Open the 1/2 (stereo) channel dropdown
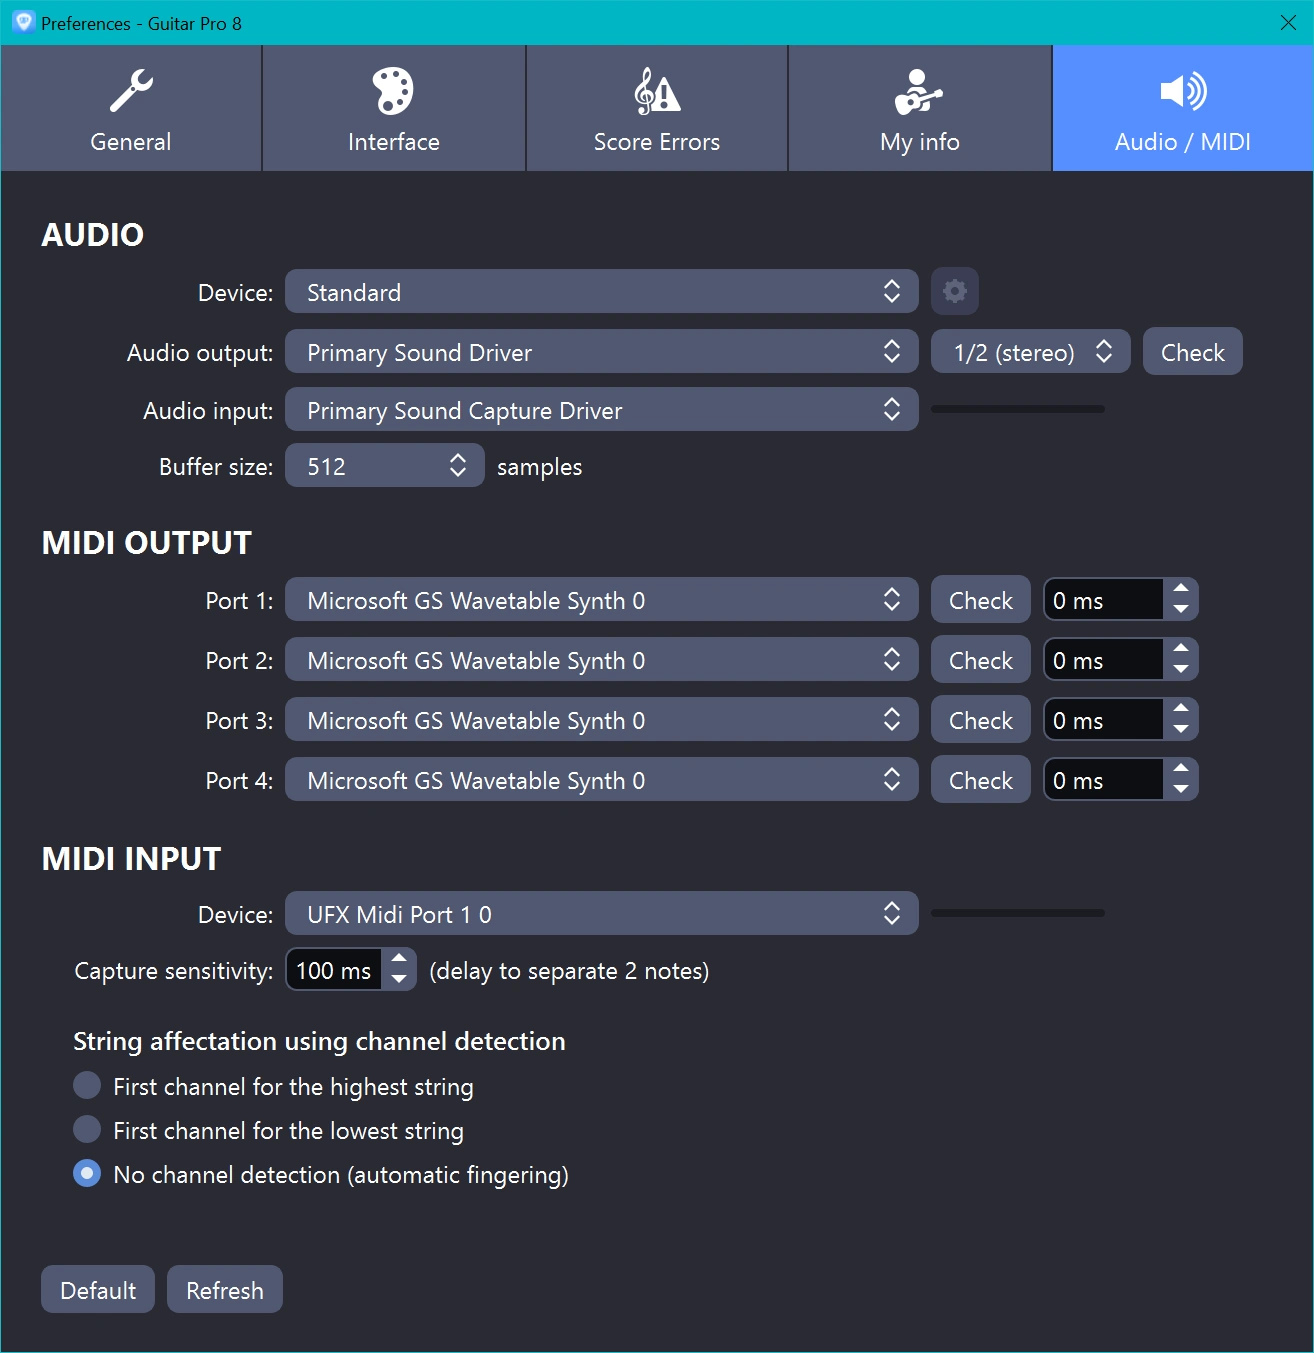The image size is (1314, 1353). click(x=1030, y=352)
